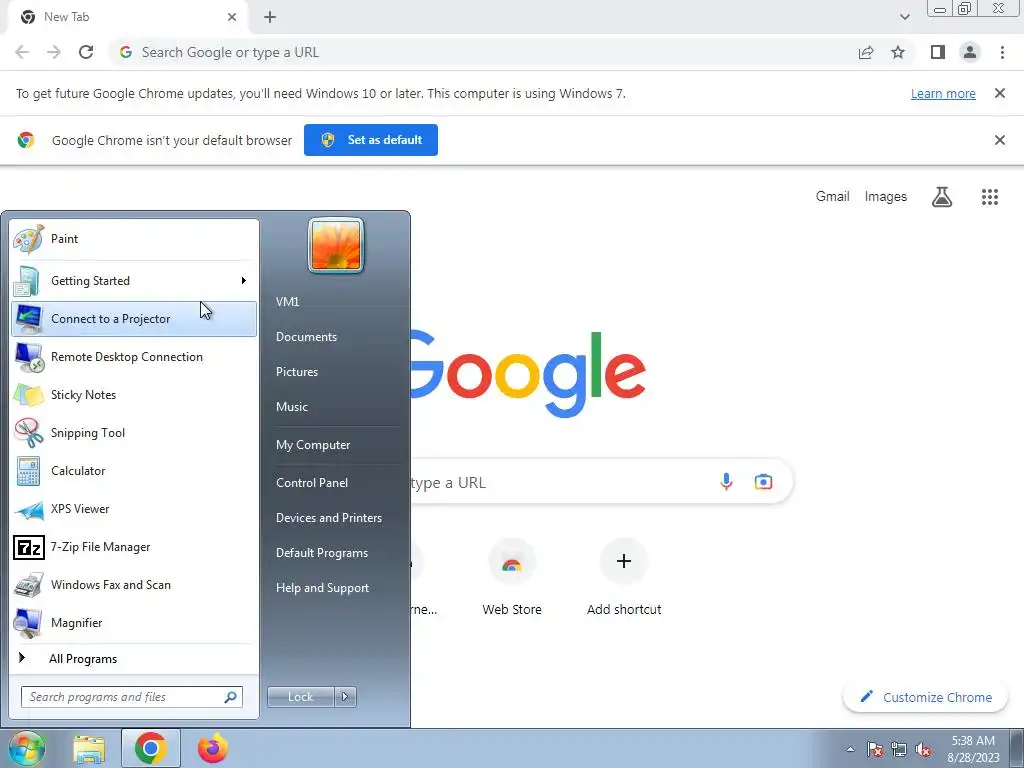Screen dimensions: 1024x768
Task: Reload the page in Chrome
Action: pos(86,52)
